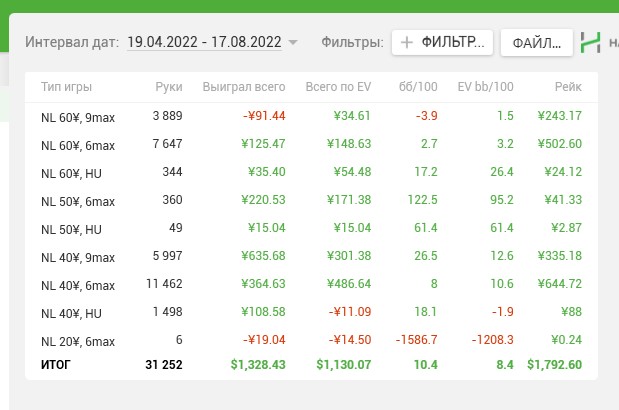Select the NL 60¥, 9max row

[311, 116]
